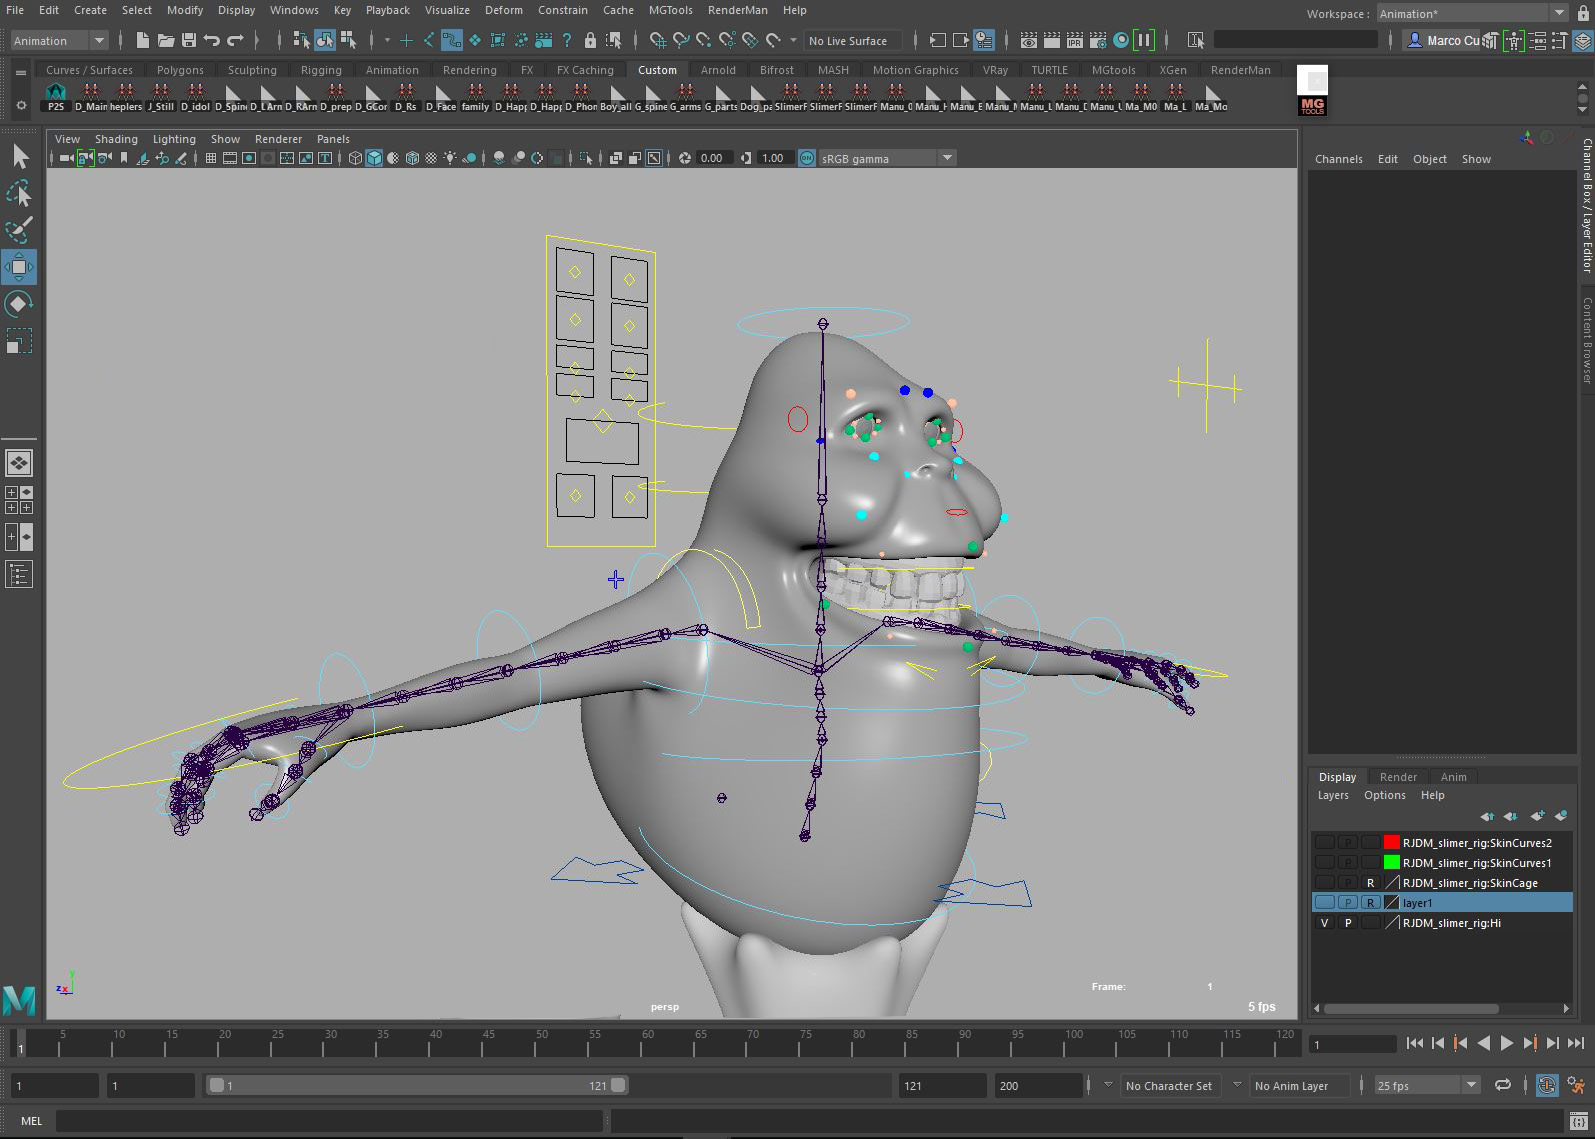Redo the last action
This screenshot has width=1595, height=1139.
click(235, 40)
